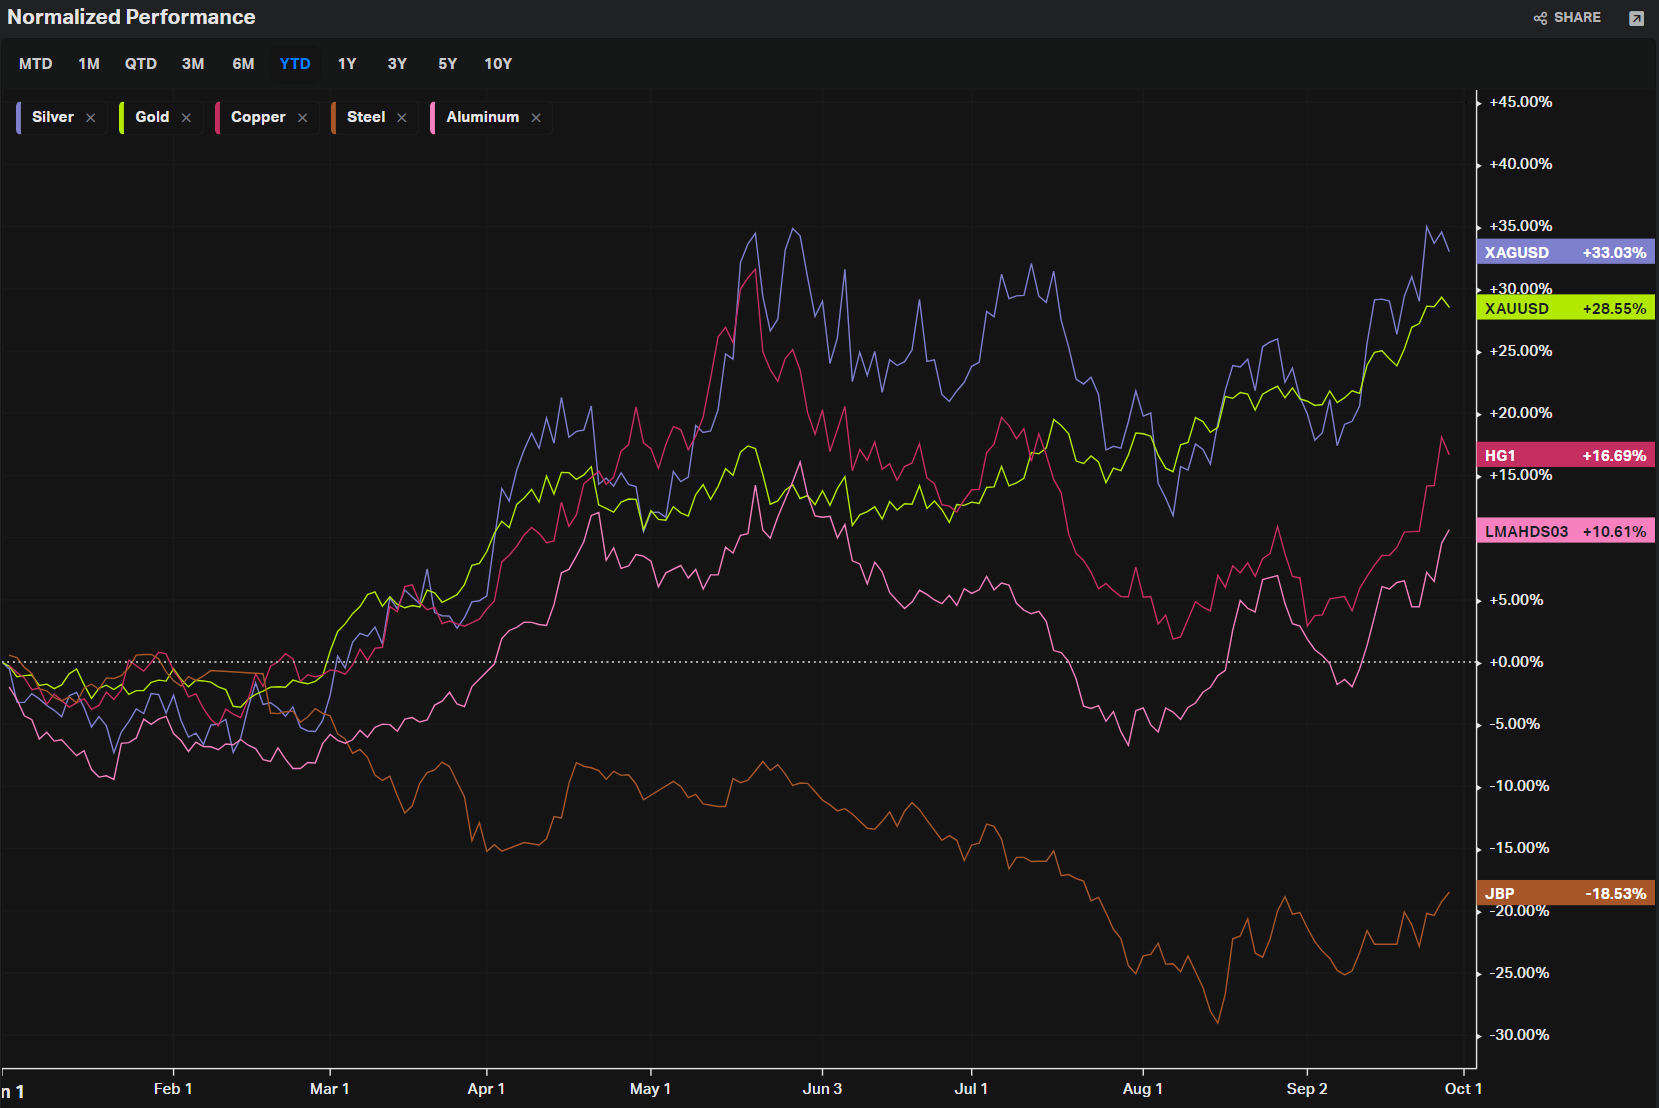Screen dimensions: 1659x1108
Task: Select the QTD time range
Action: click(x=141, y=64)
